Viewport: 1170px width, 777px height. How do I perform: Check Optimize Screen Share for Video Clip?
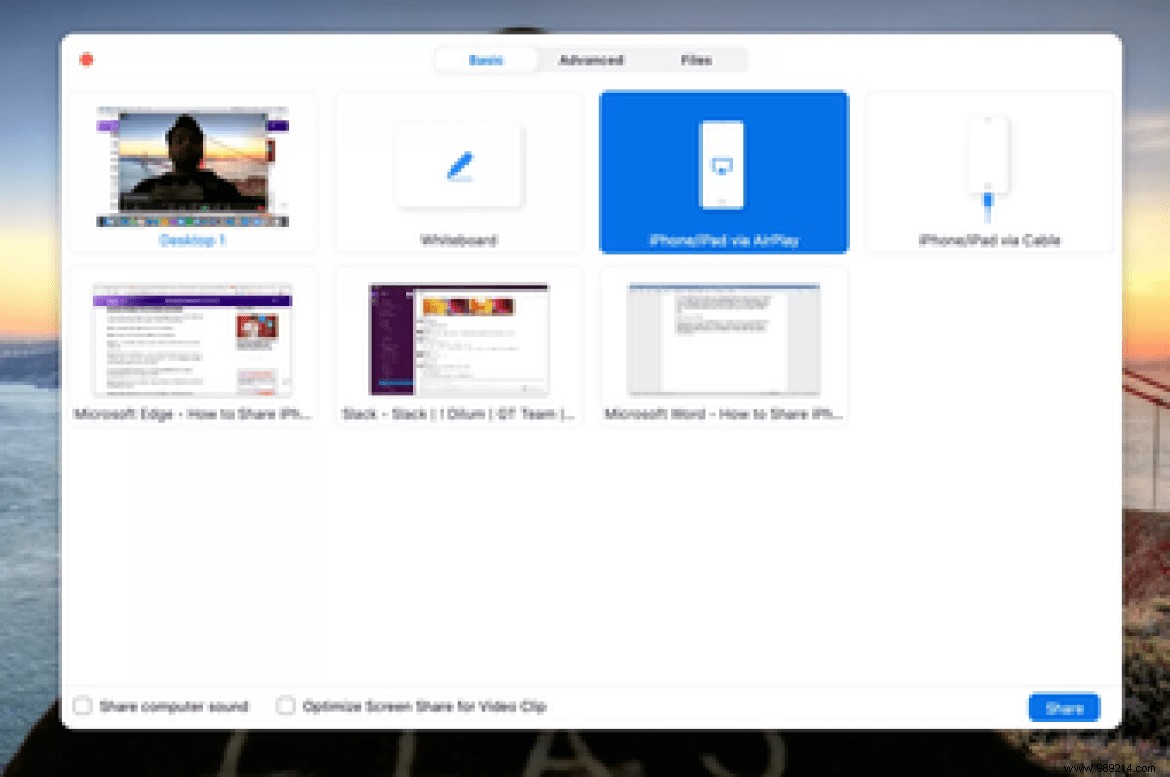(285, 705)
